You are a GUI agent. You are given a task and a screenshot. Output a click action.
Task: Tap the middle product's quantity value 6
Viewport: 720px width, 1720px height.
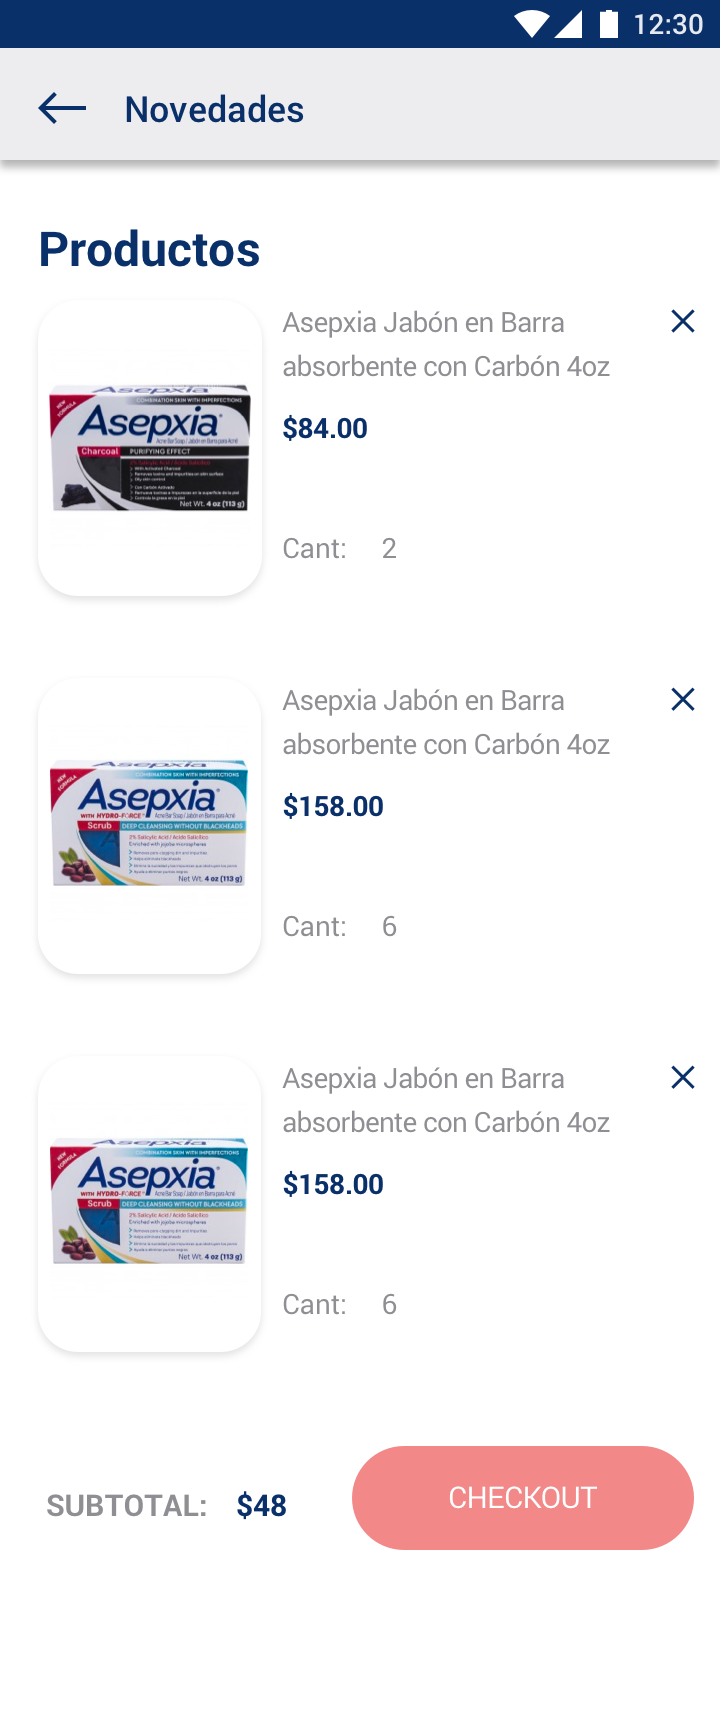pos(389,926)
